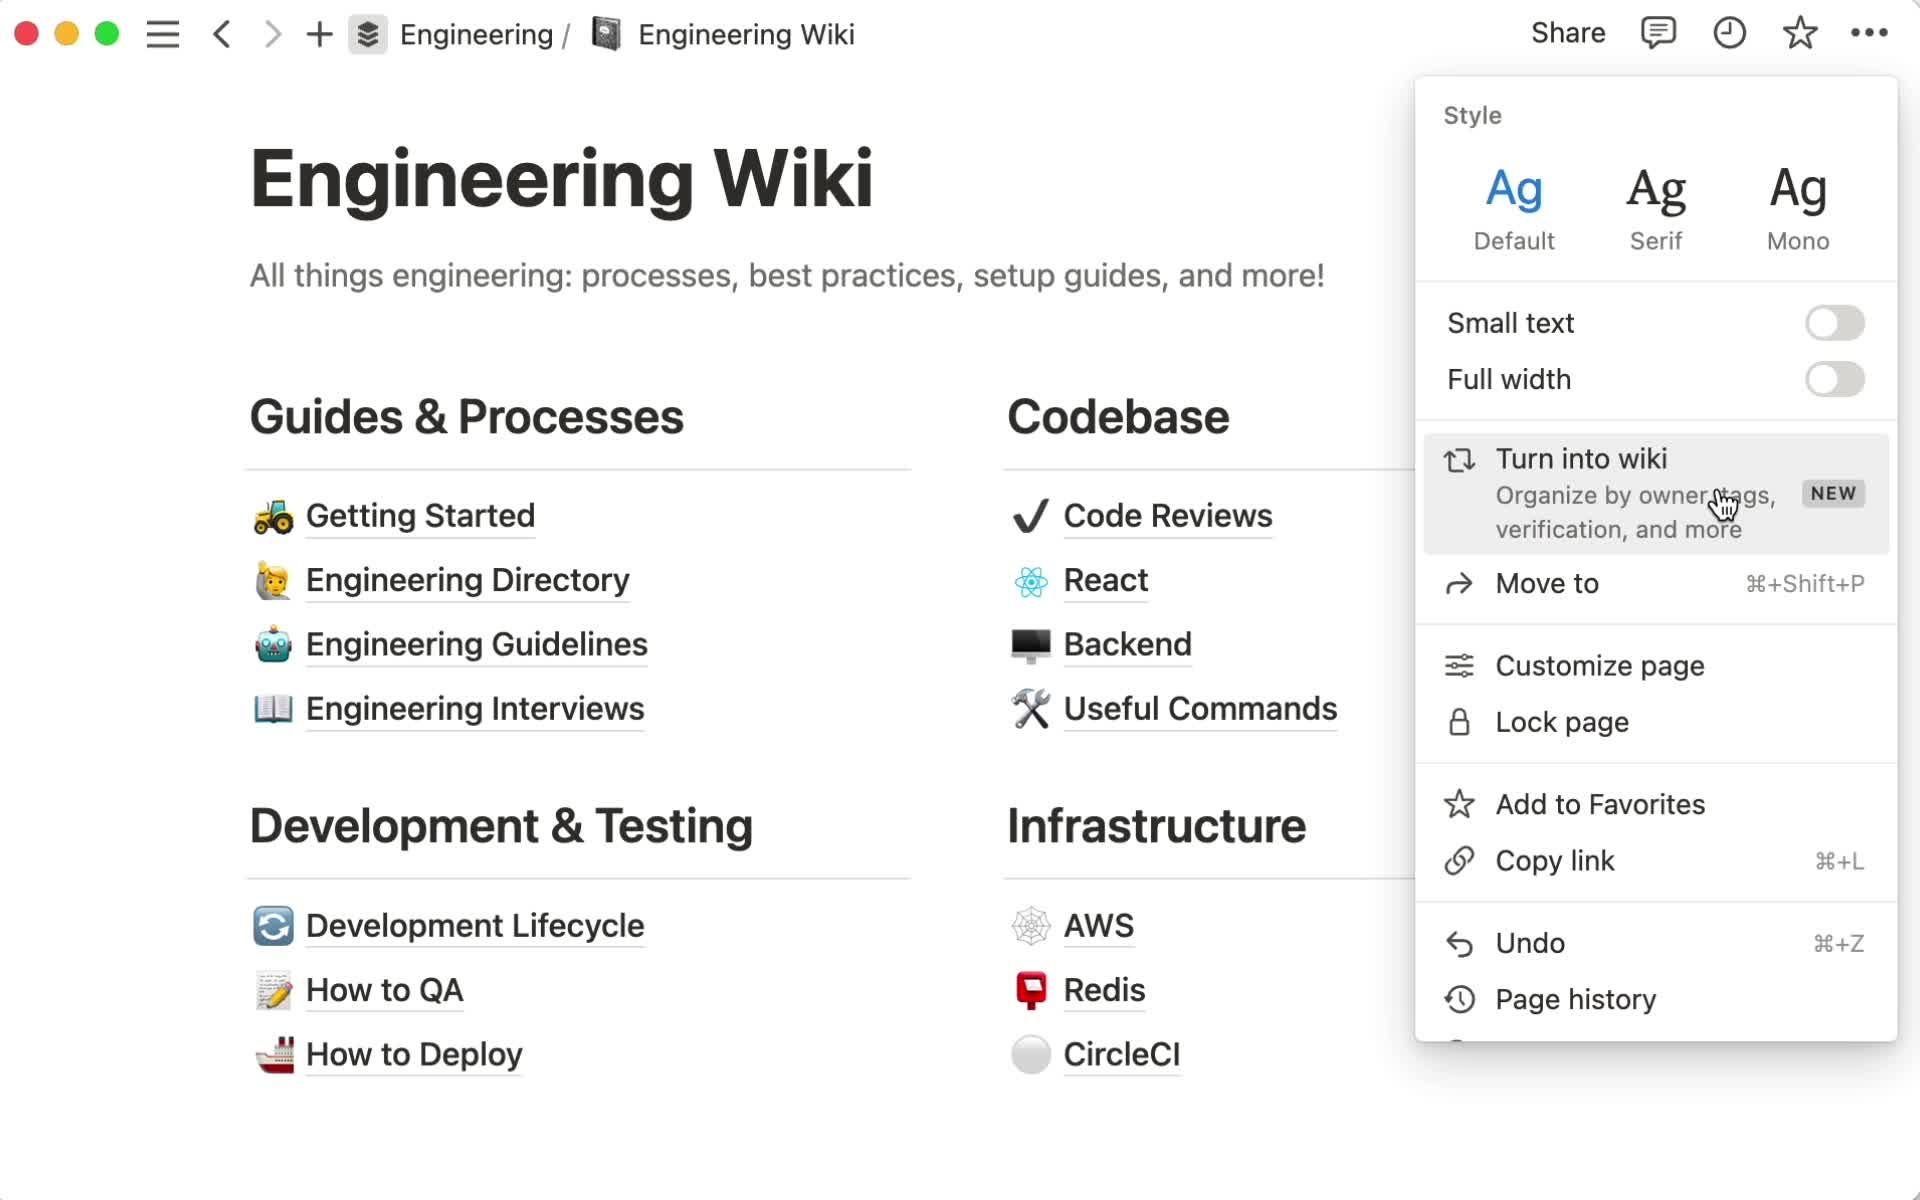Favorite this page using the star icon
Viewport: 1920px width, 1200px height.
[1800, 33]
